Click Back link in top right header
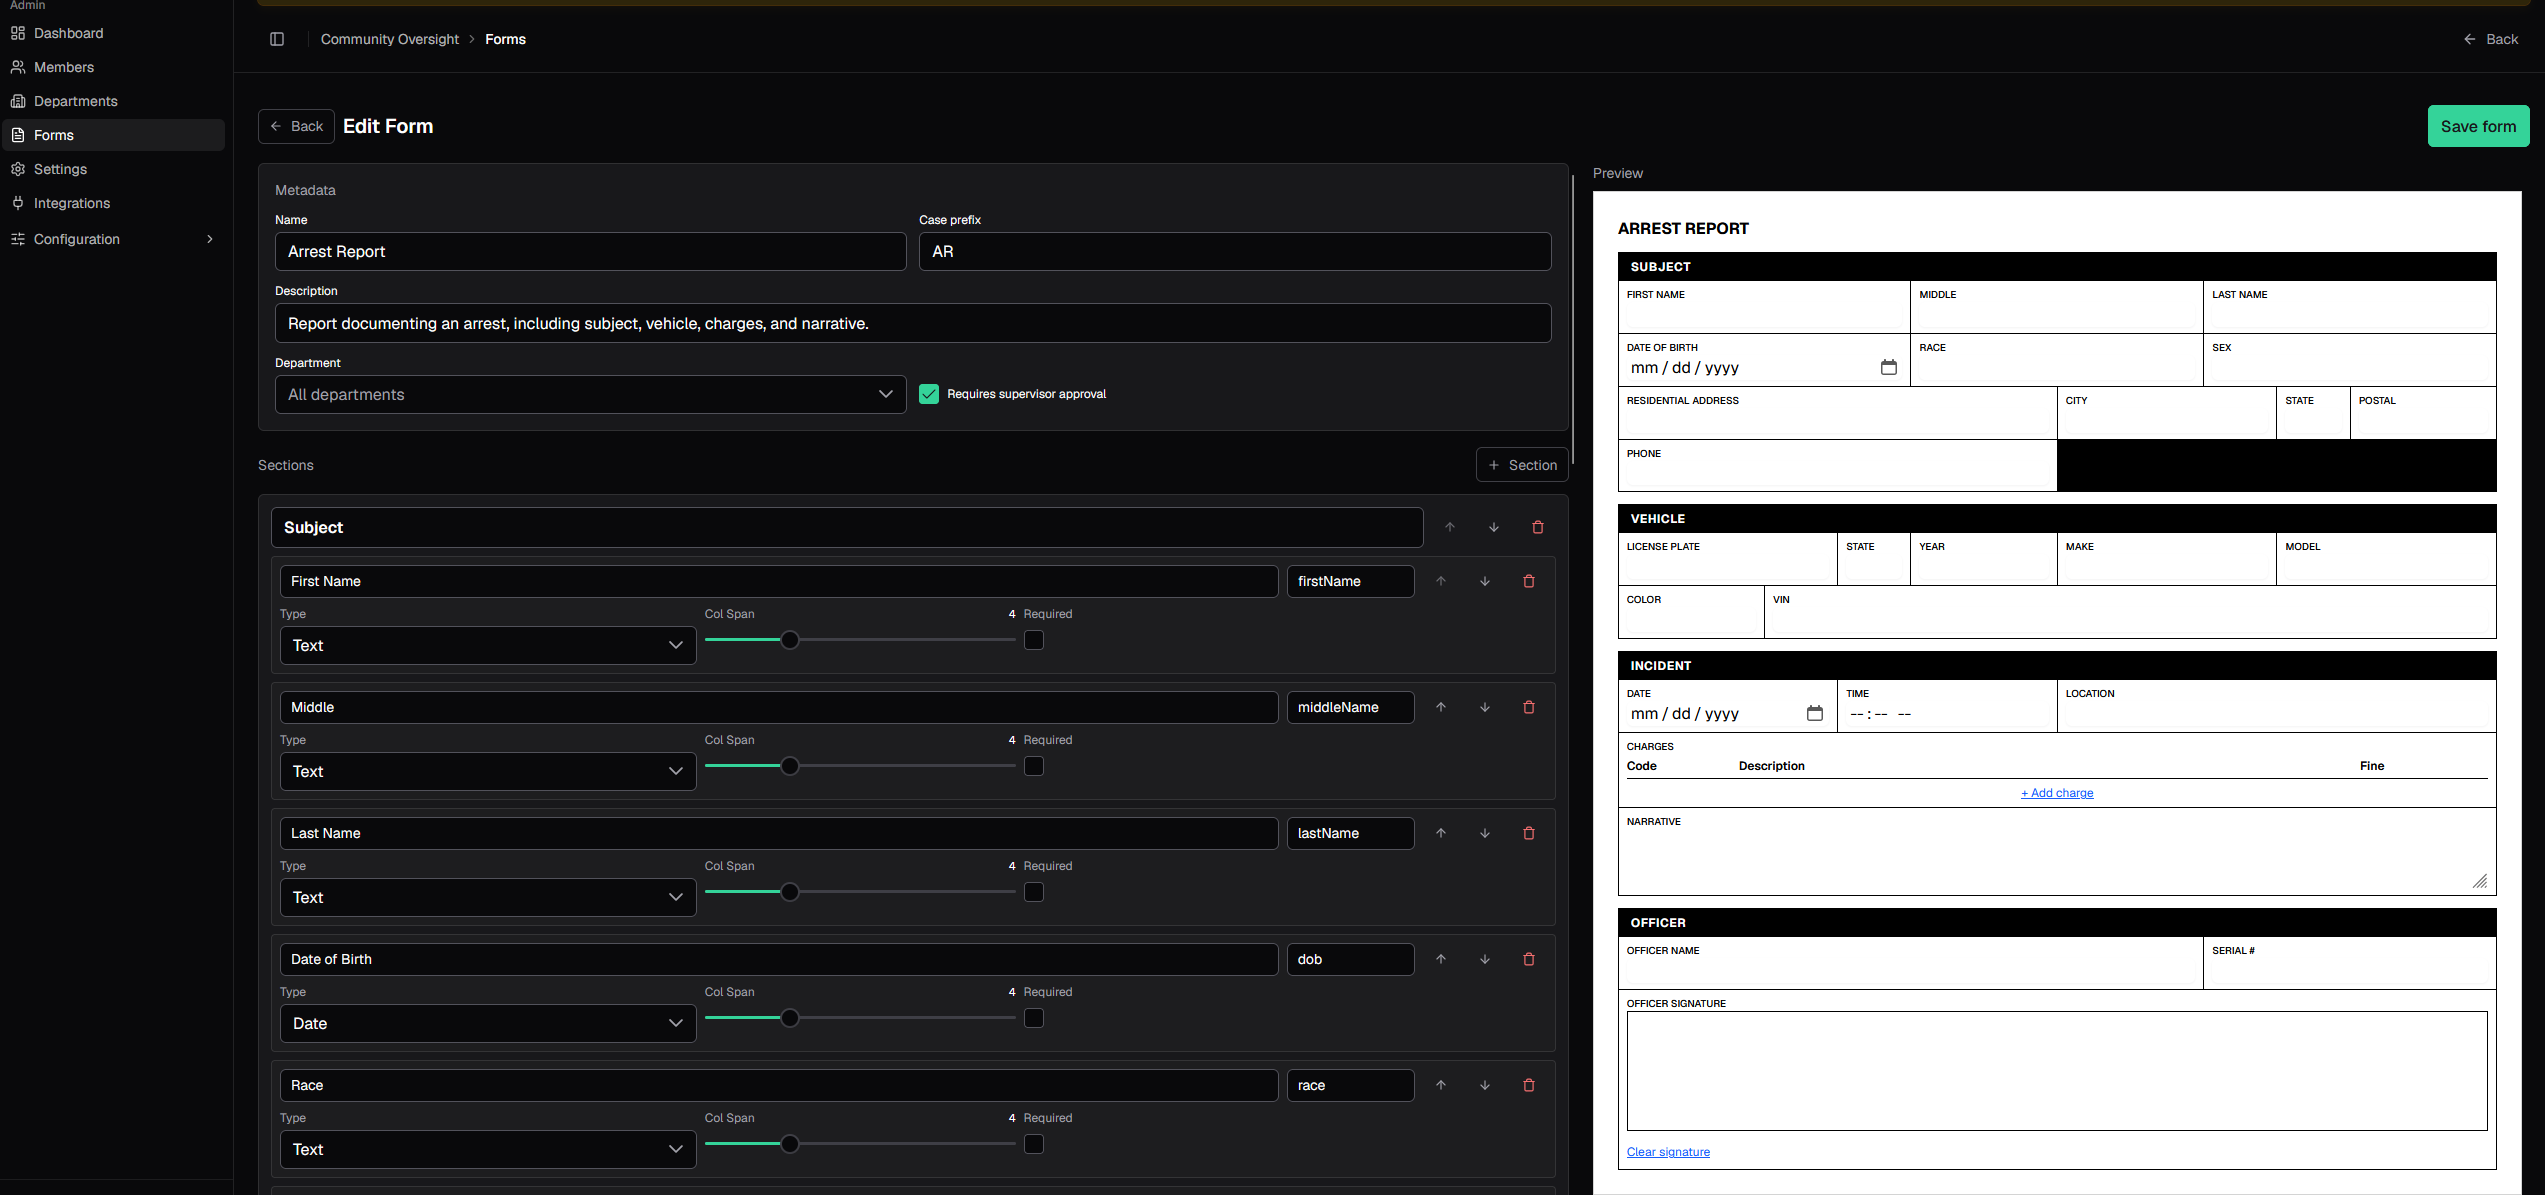 [2490, 39]
